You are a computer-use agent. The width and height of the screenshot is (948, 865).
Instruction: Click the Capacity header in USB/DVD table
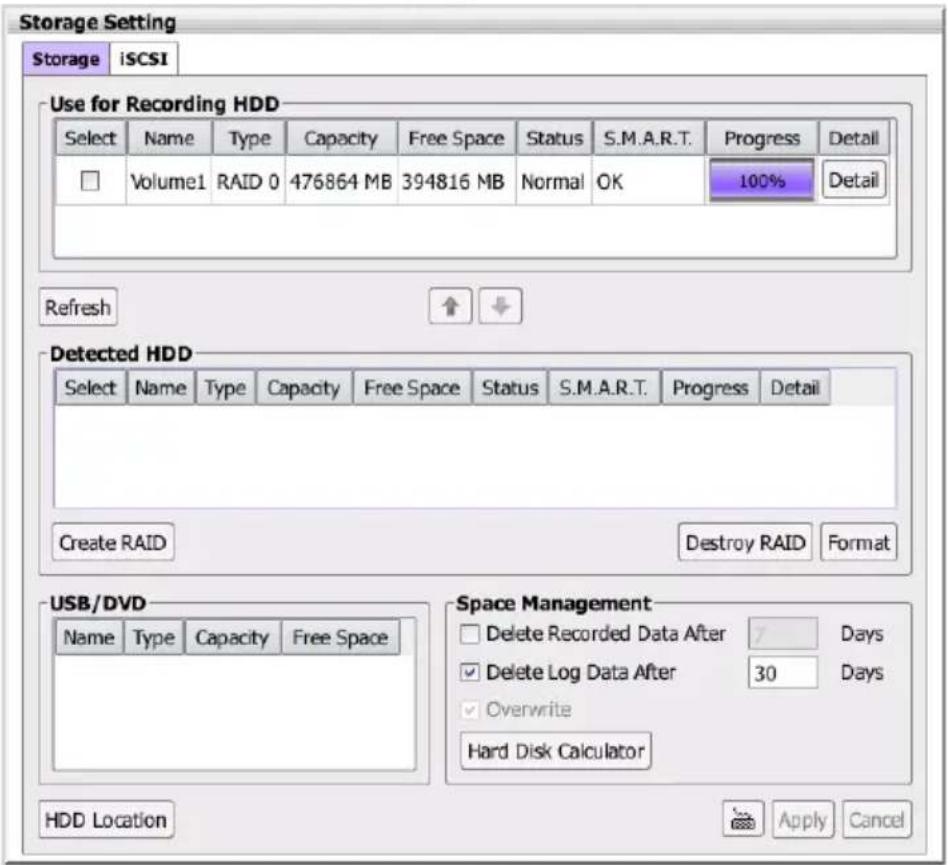(x=232, y=637)
